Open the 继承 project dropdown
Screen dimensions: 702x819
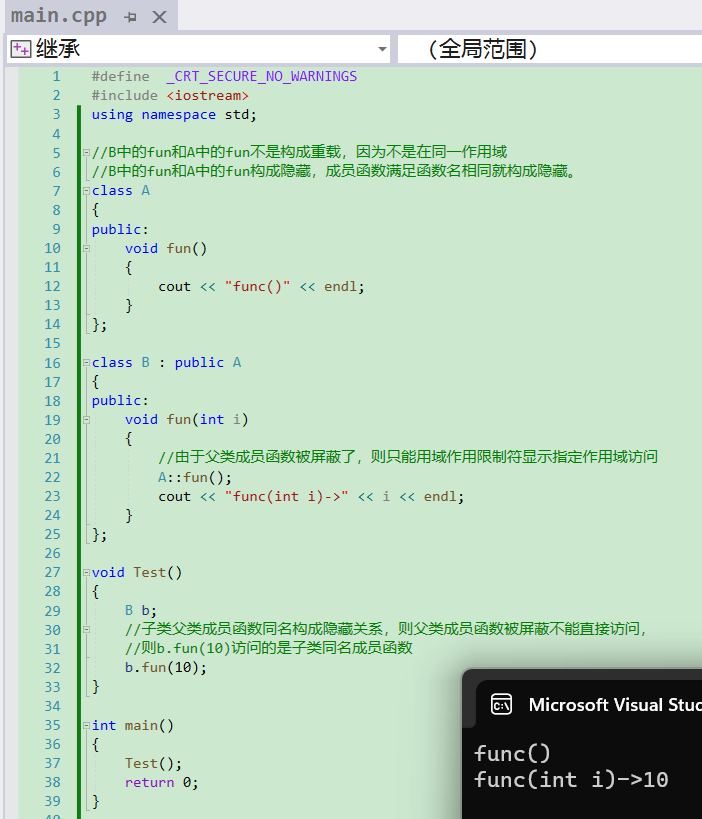pos(382,49)
